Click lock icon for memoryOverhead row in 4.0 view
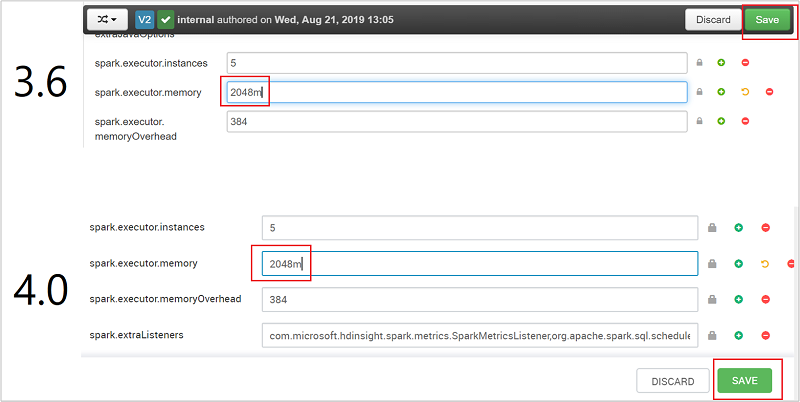The image size is (800, 402). click(712, 299)
